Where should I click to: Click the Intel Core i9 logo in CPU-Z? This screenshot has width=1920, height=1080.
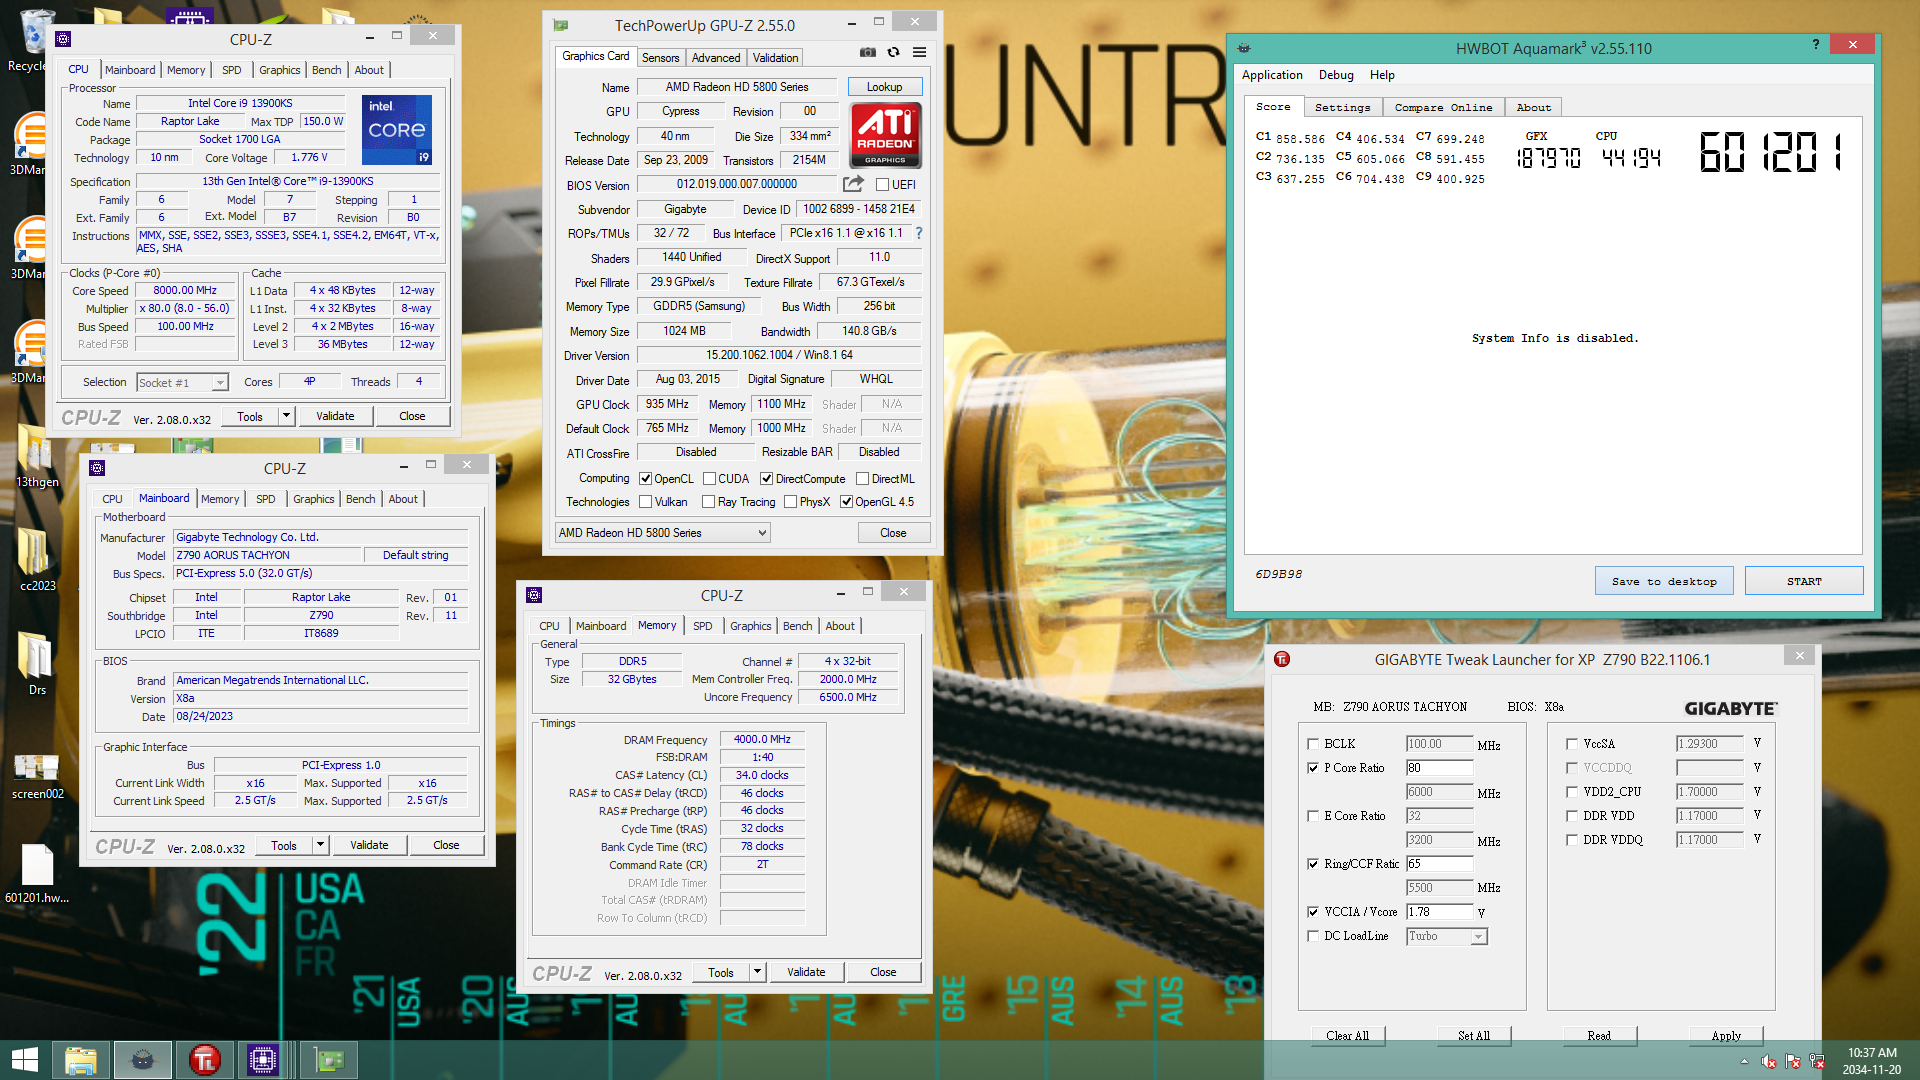click(x=396, y=129)
